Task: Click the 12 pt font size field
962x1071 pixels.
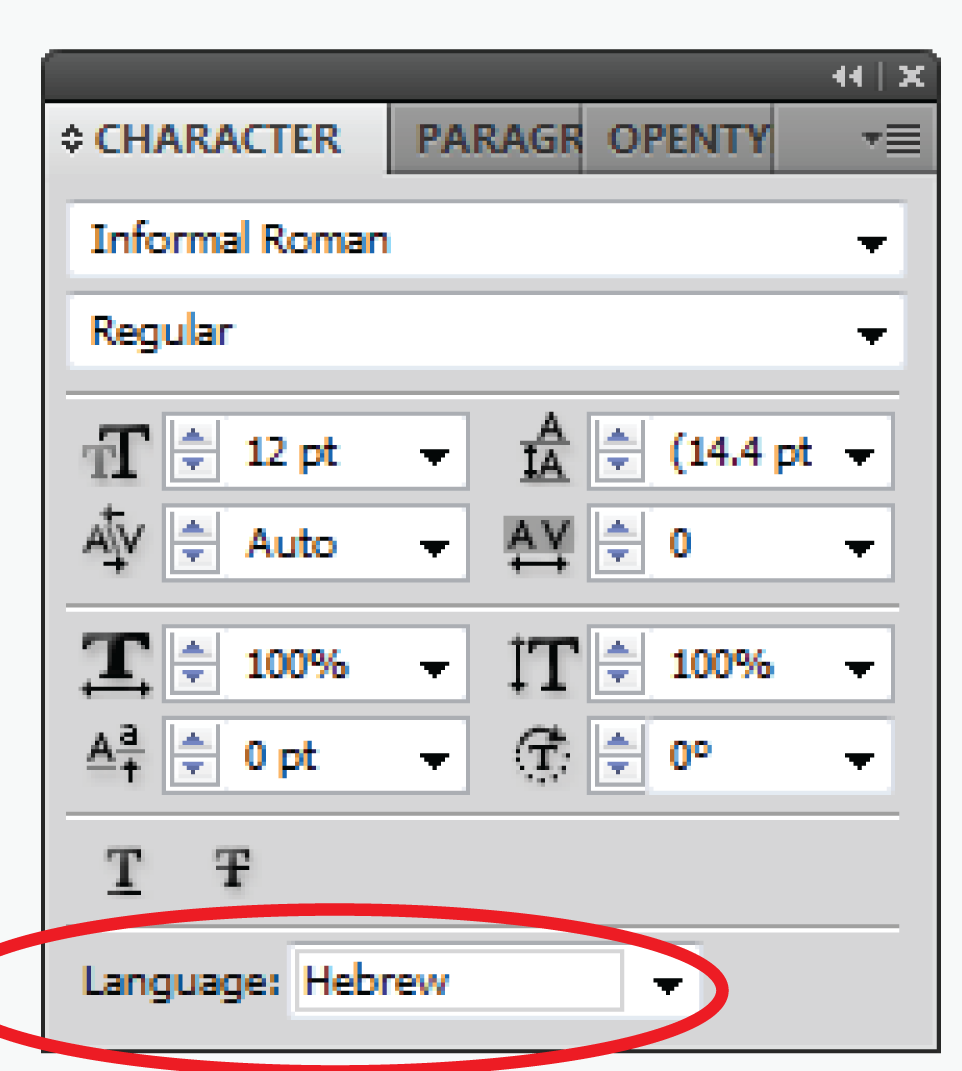Action: click(x=310, y=453)
